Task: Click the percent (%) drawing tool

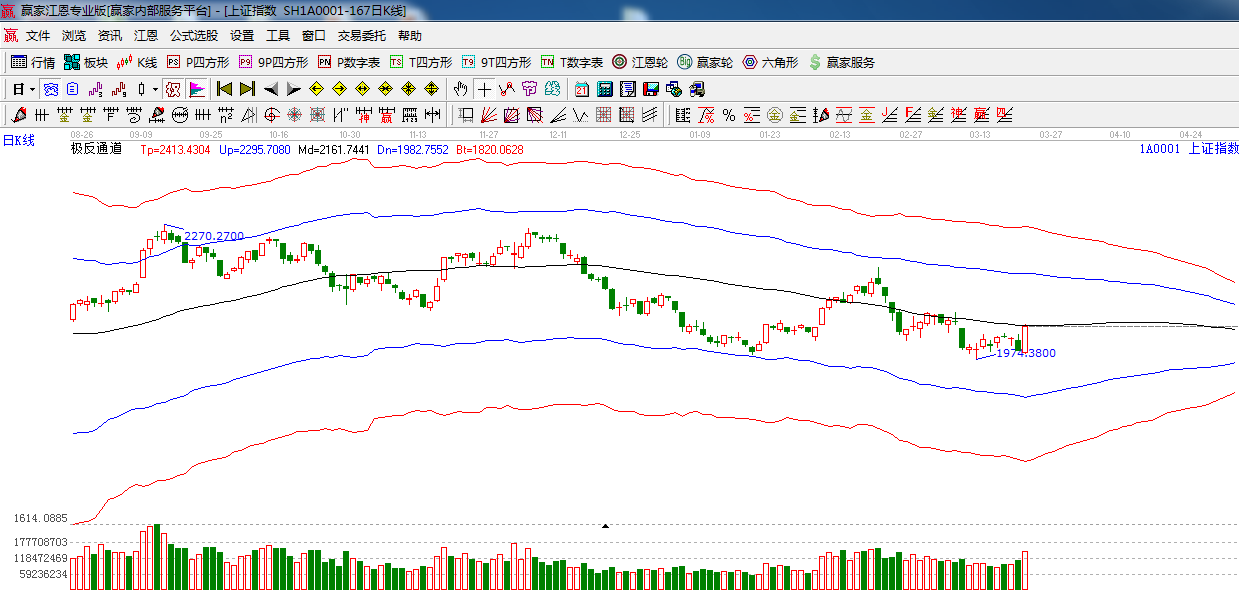Action: [728, 115]
